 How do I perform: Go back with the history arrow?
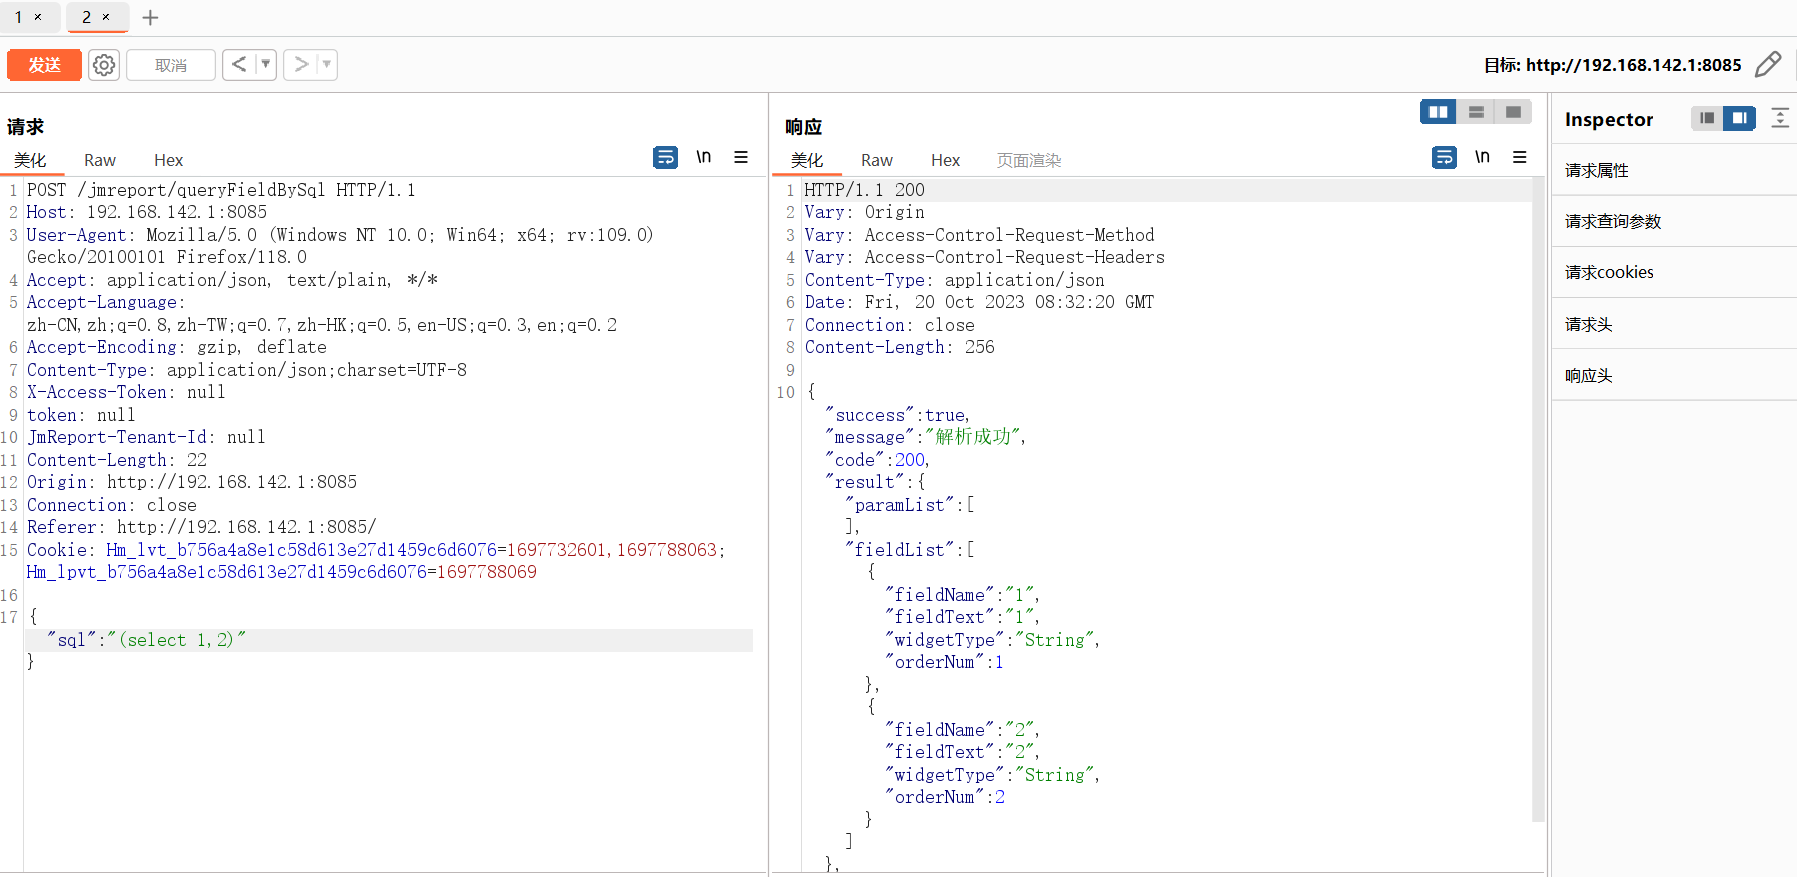[x=239, y=65]
